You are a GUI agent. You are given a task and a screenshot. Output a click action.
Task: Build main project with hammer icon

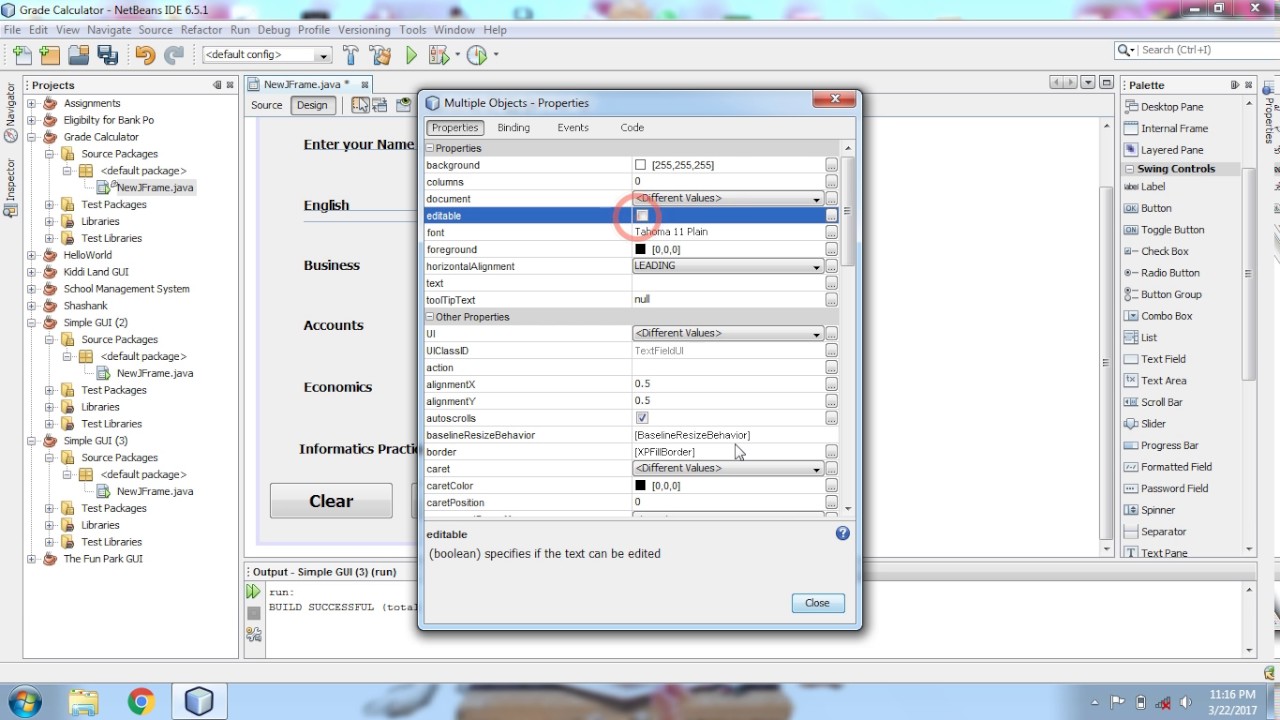click(x=351, y=55)
